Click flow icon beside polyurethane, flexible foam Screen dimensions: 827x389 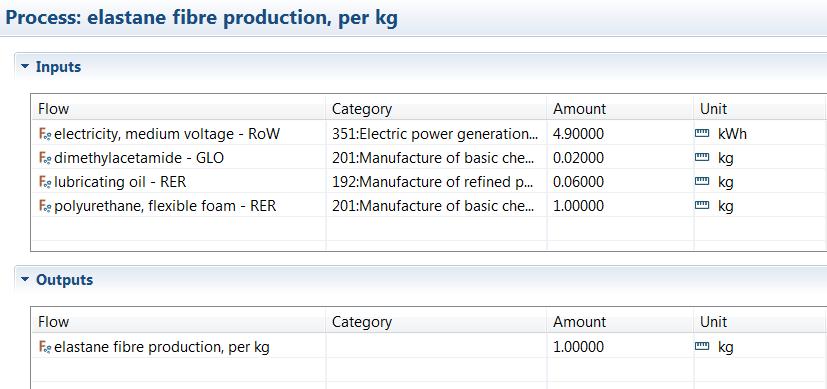pyautogui.click(x=45, y=206)
